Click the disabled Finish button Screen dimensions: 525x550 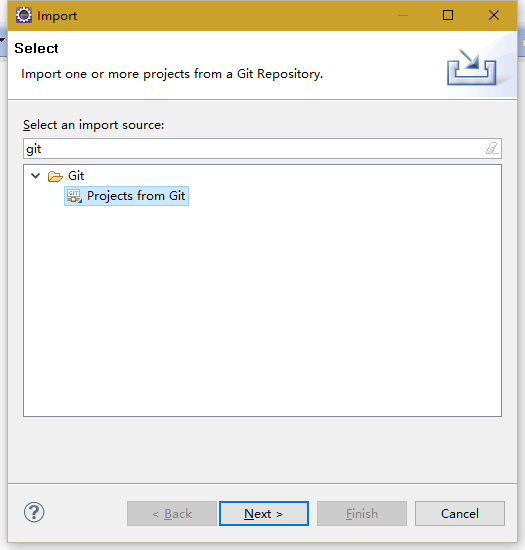pyautogui.click(x=362, y=514)
